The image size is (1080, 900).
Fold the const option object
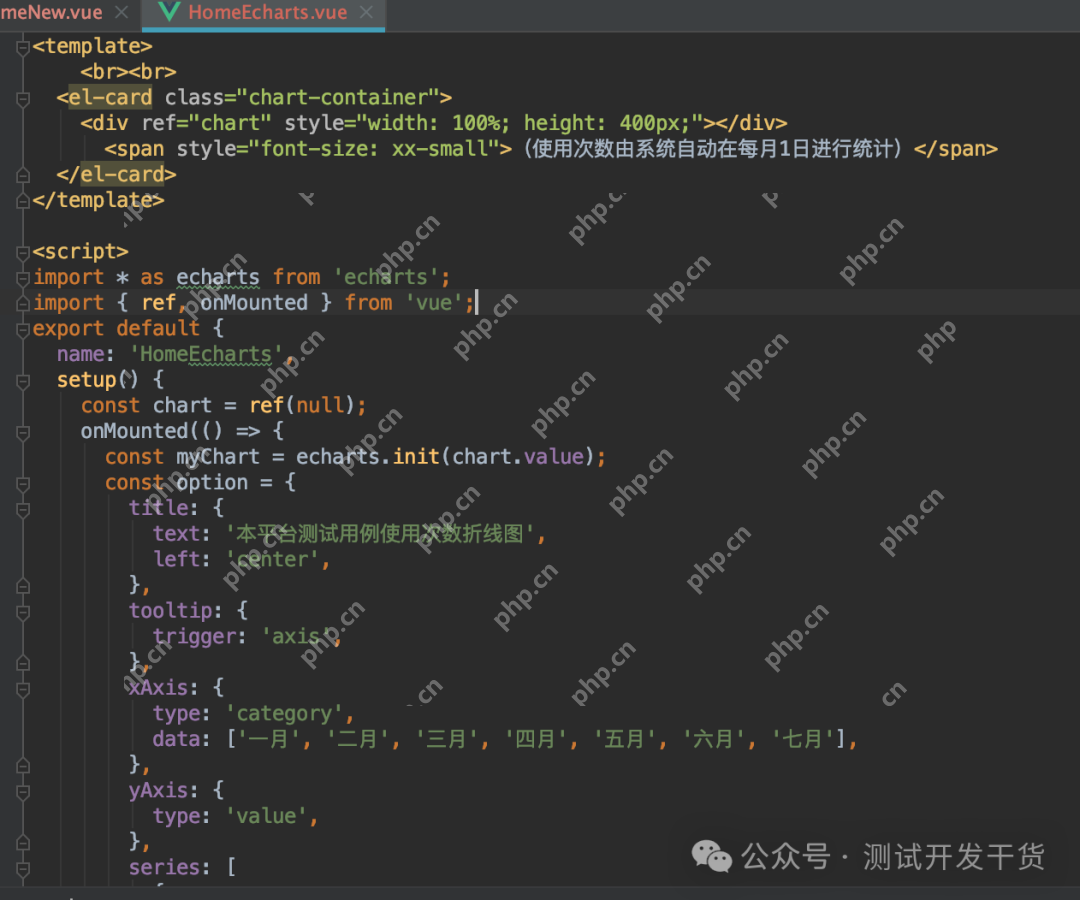click(23, 483)
